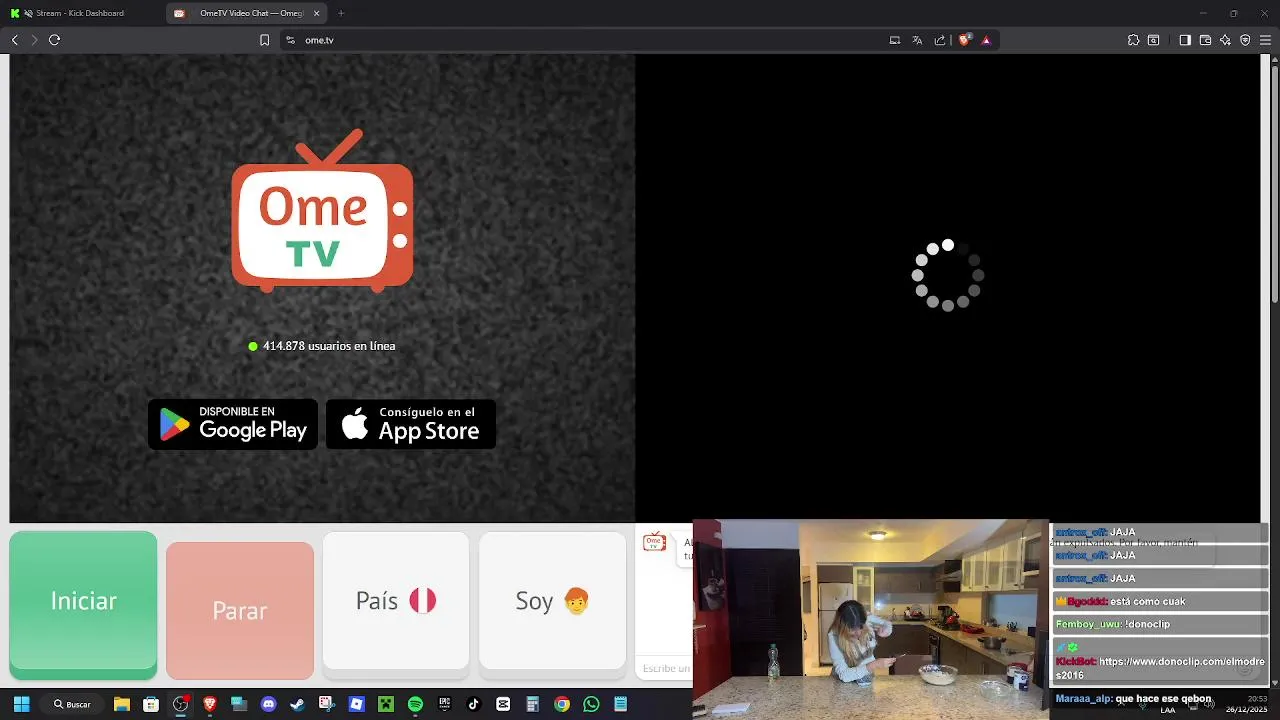The width and height of the screenshot is (1280, 720).
Task: Go back in browser history
Action: (14, 40)
